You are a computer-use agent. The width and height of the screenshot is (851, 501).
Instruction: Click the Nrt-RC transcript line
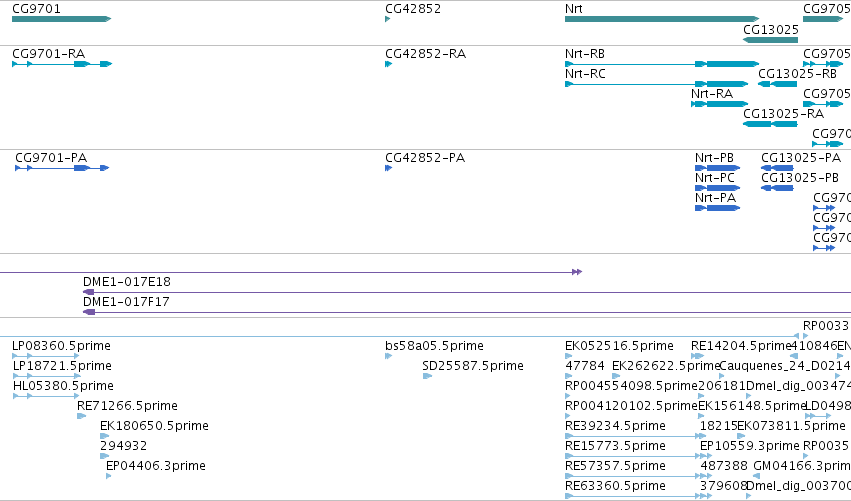click(x=657, y=84)
